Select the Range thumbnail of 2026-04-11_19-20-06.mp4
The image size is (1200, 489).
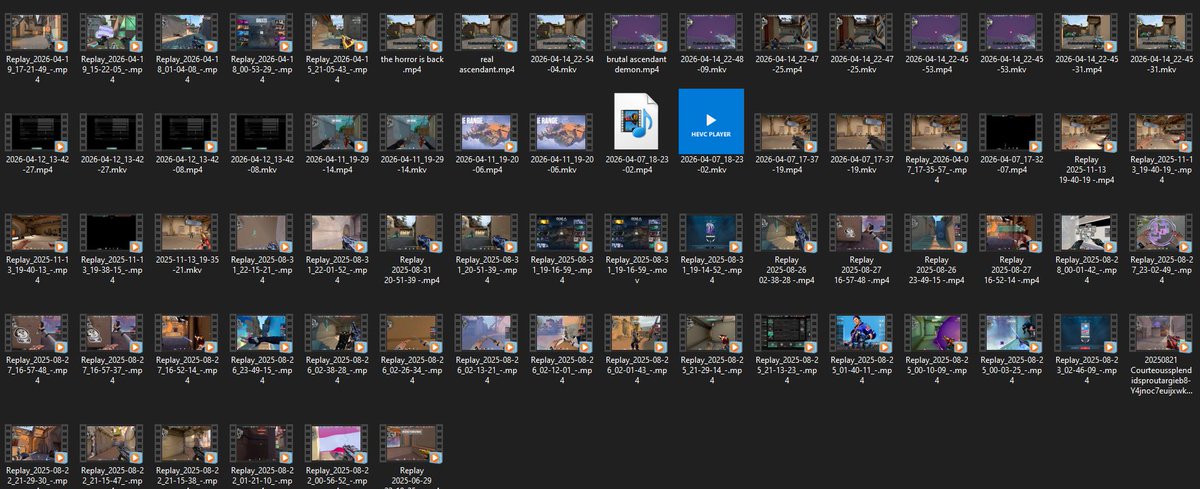[486, 133]
